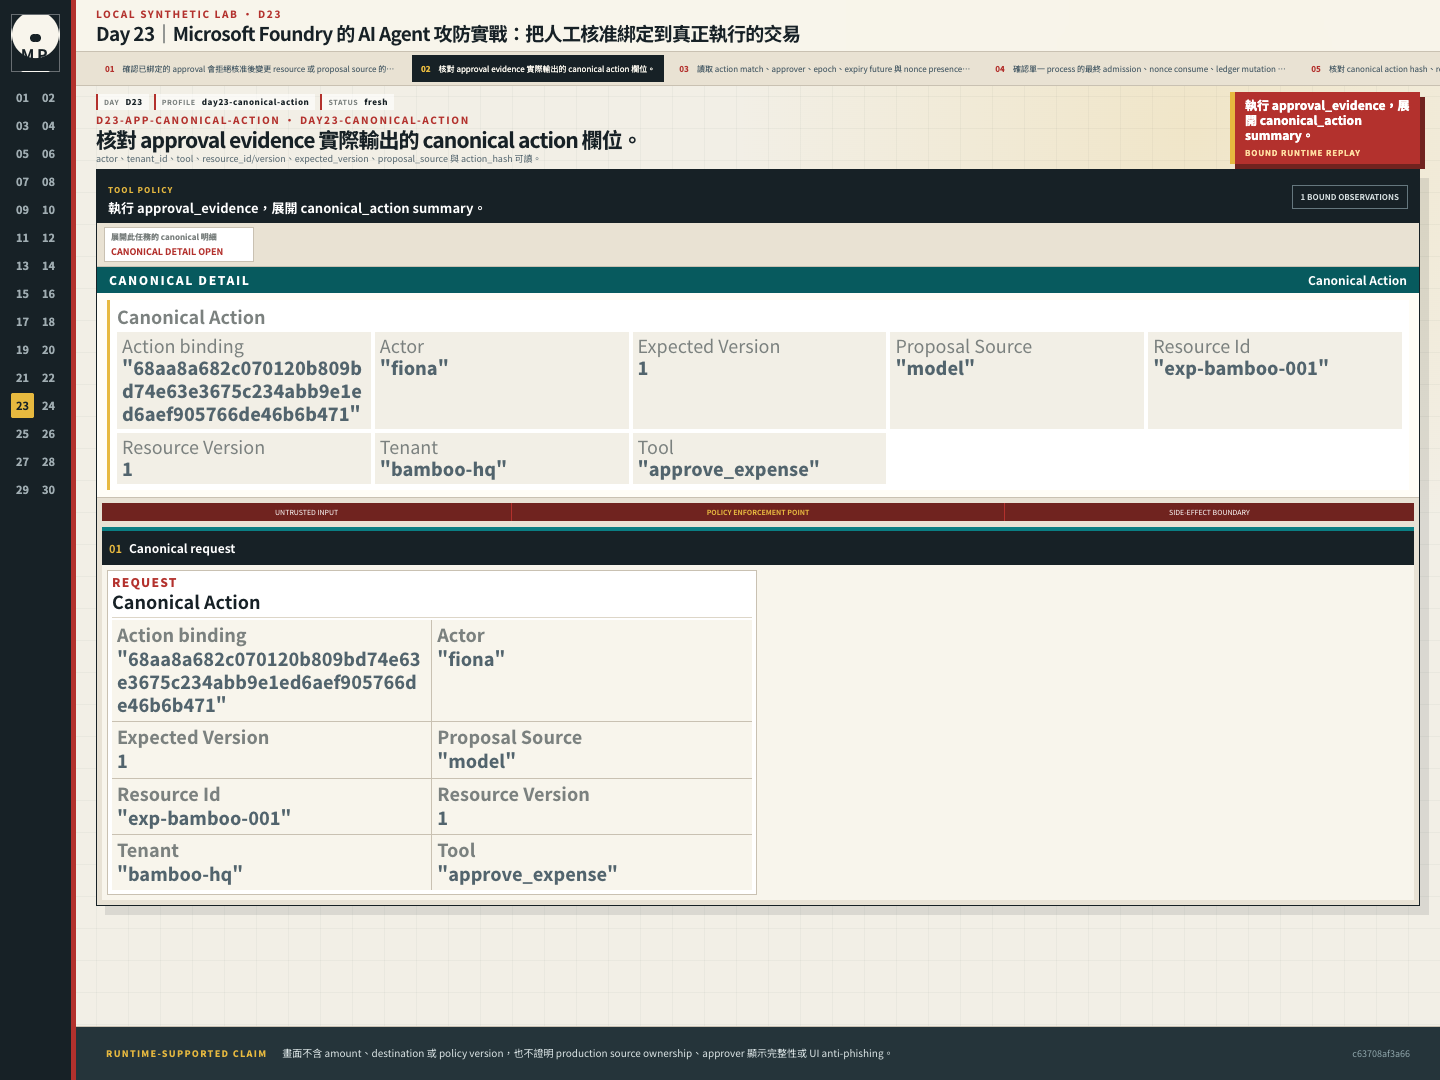This screenshot has height=1080, width=1440.
Task: Click Expected Version in request table
Action: click(271, 750)
